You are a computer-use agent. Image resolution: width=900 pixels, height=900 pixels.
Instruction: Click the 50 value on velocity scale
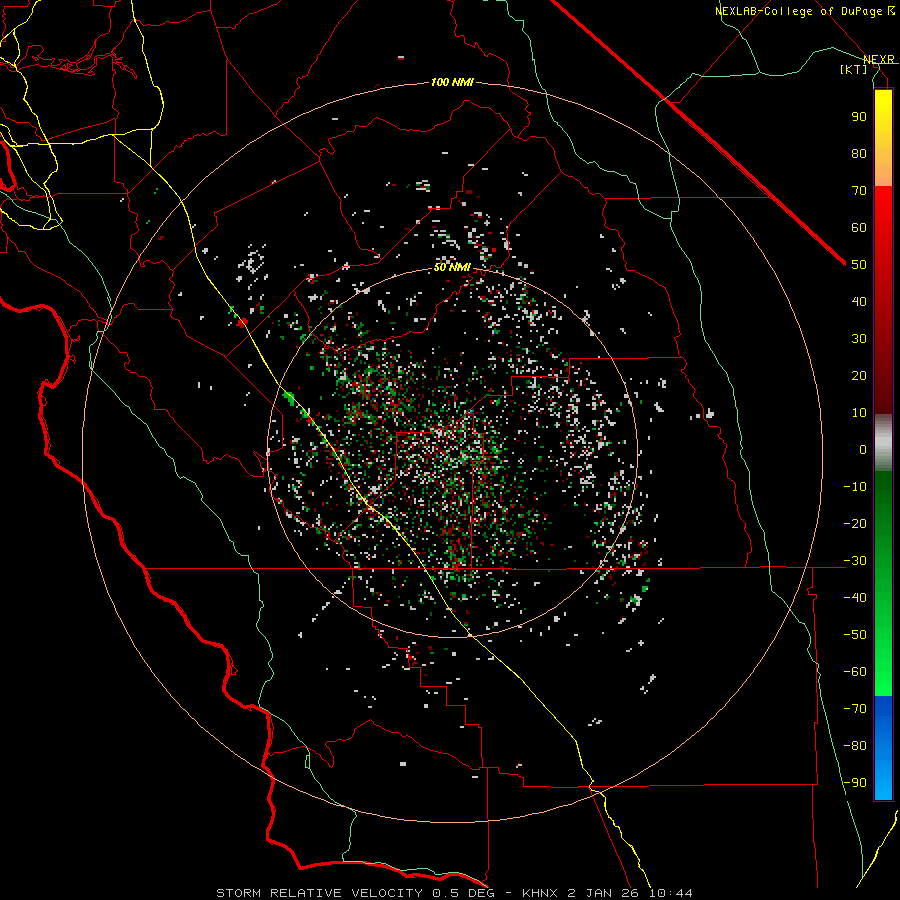tap(859, 265)
